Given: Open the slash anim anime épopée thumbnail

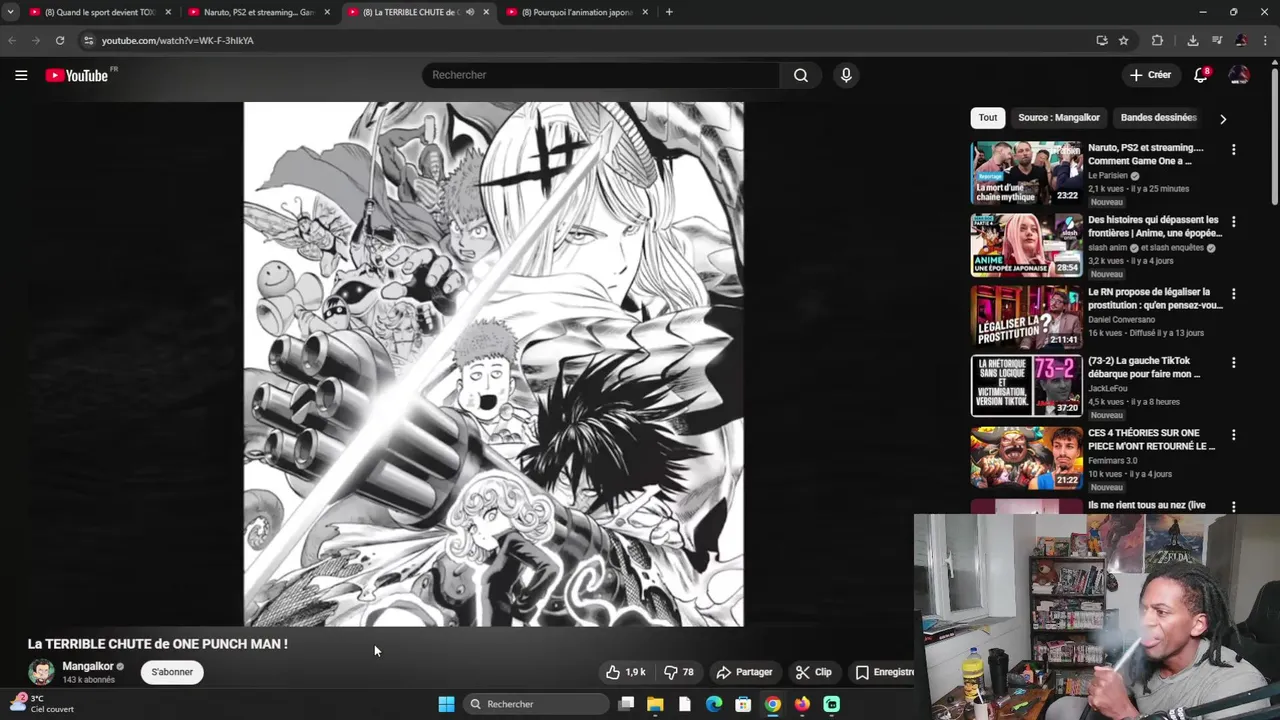Looking at the screenshot, I should (1027, 245).
